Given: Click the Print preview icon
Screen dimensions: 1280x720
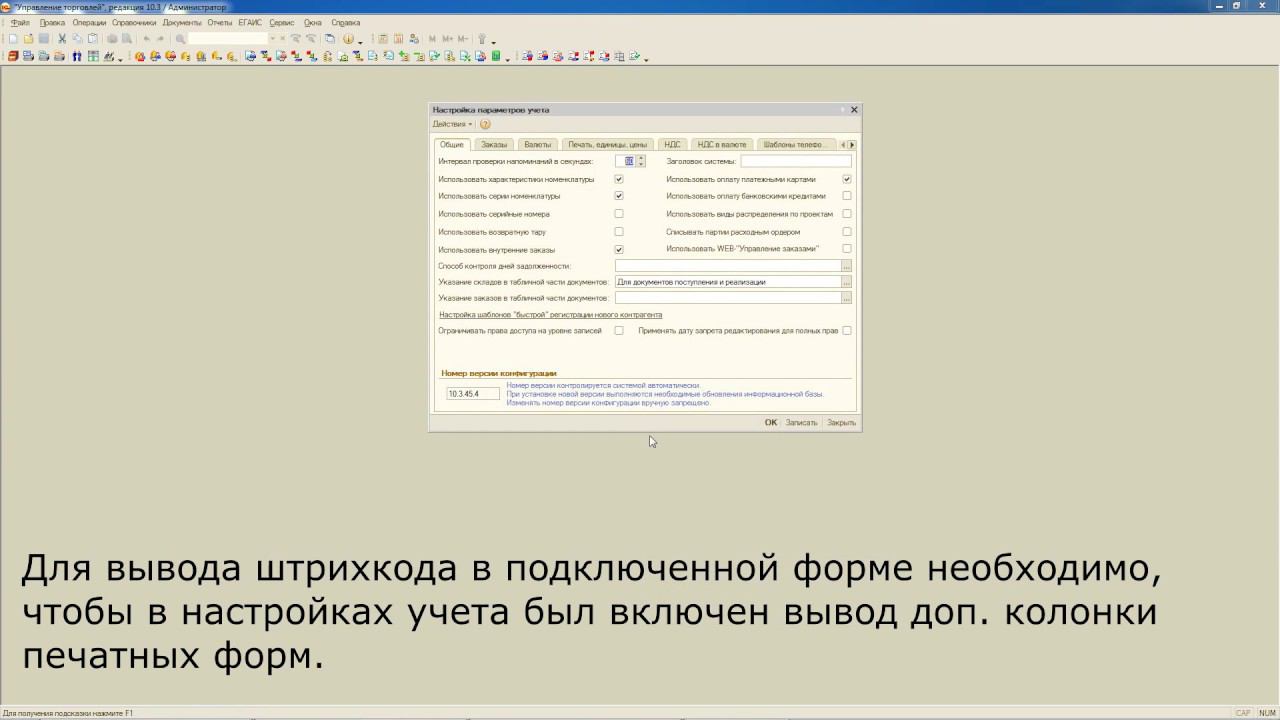Looking at the screenshot, I should 126,38.
